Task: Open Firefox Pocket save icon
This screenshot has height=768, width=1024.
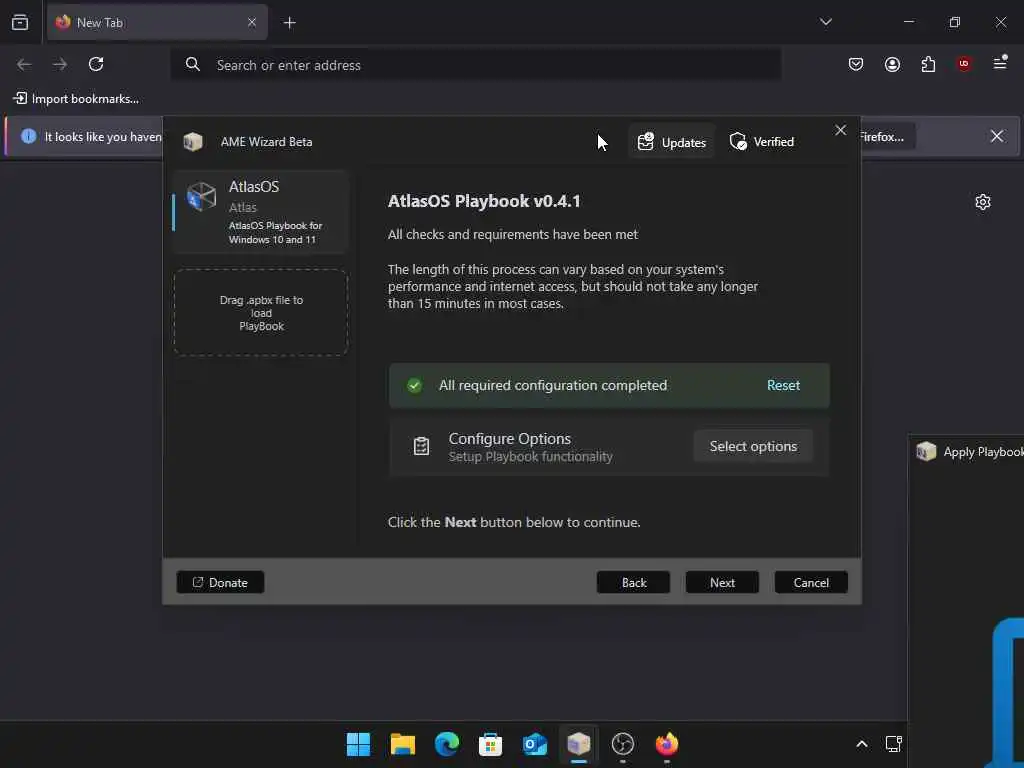Action: point(856,64)
